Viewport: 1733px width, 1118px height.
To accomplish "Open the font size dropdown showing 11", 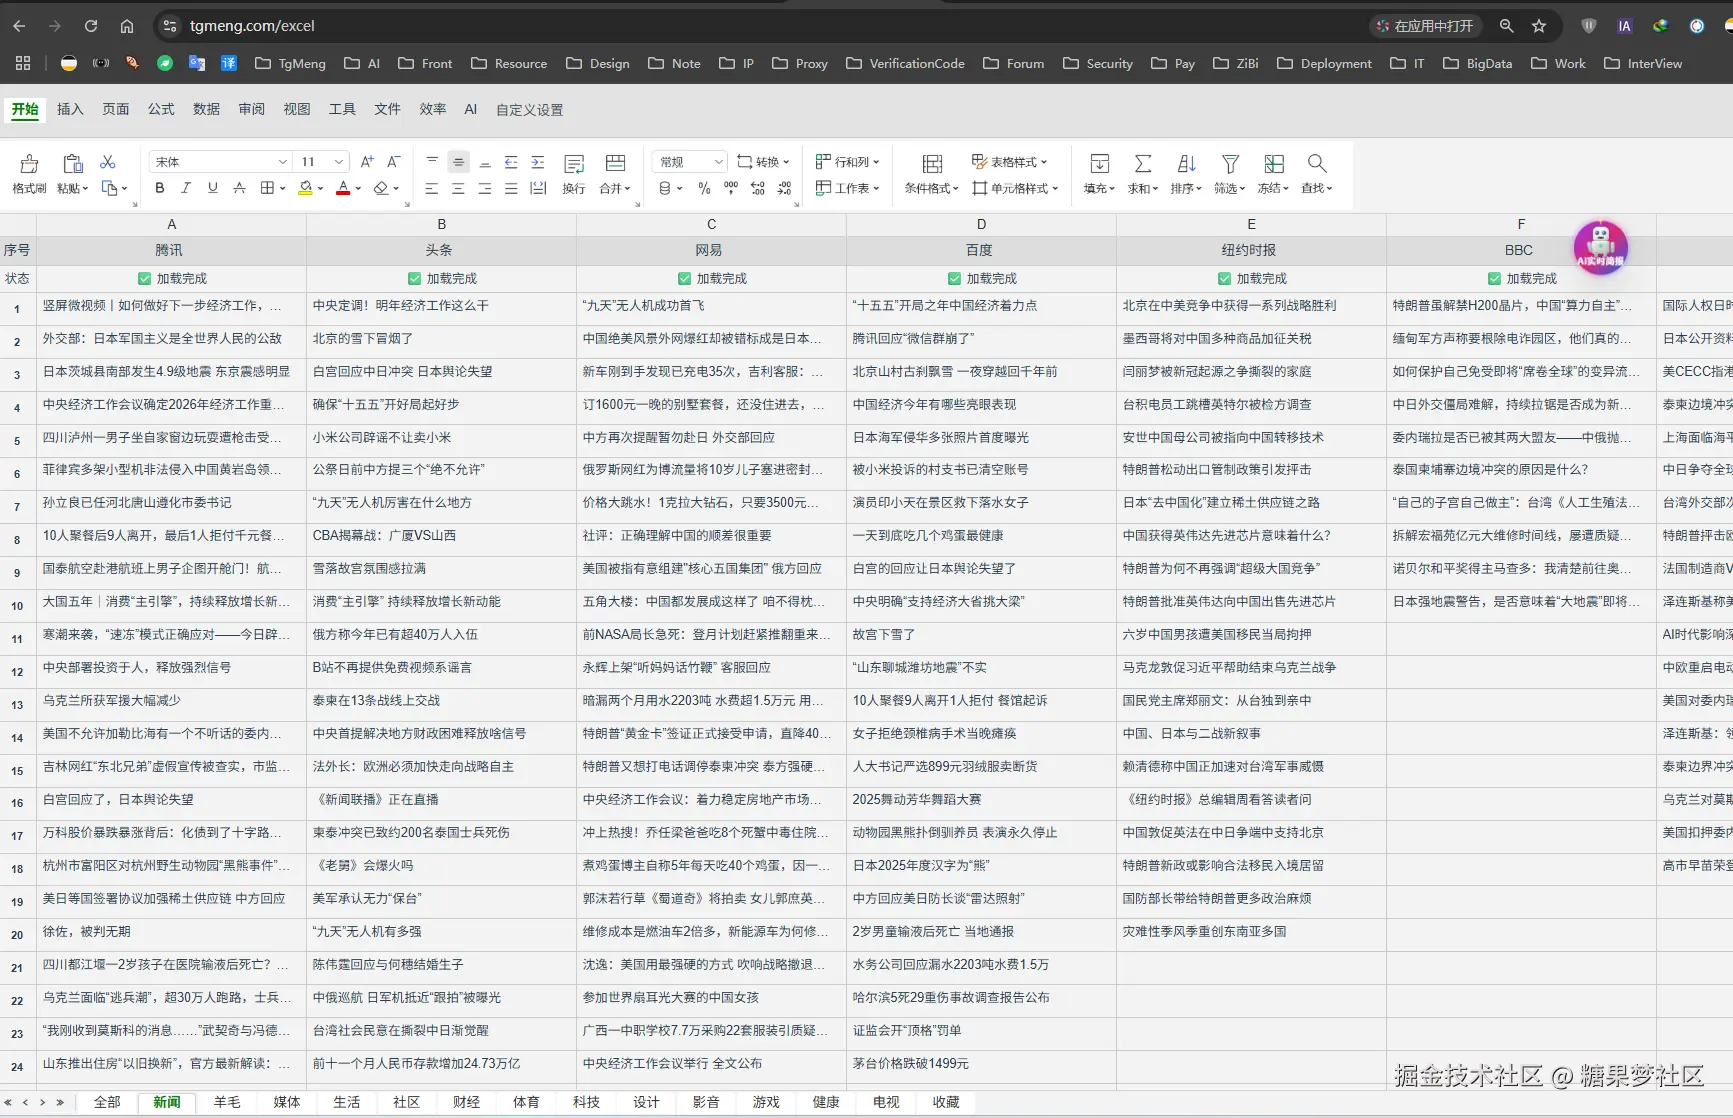I will click(x=323, y=162).
